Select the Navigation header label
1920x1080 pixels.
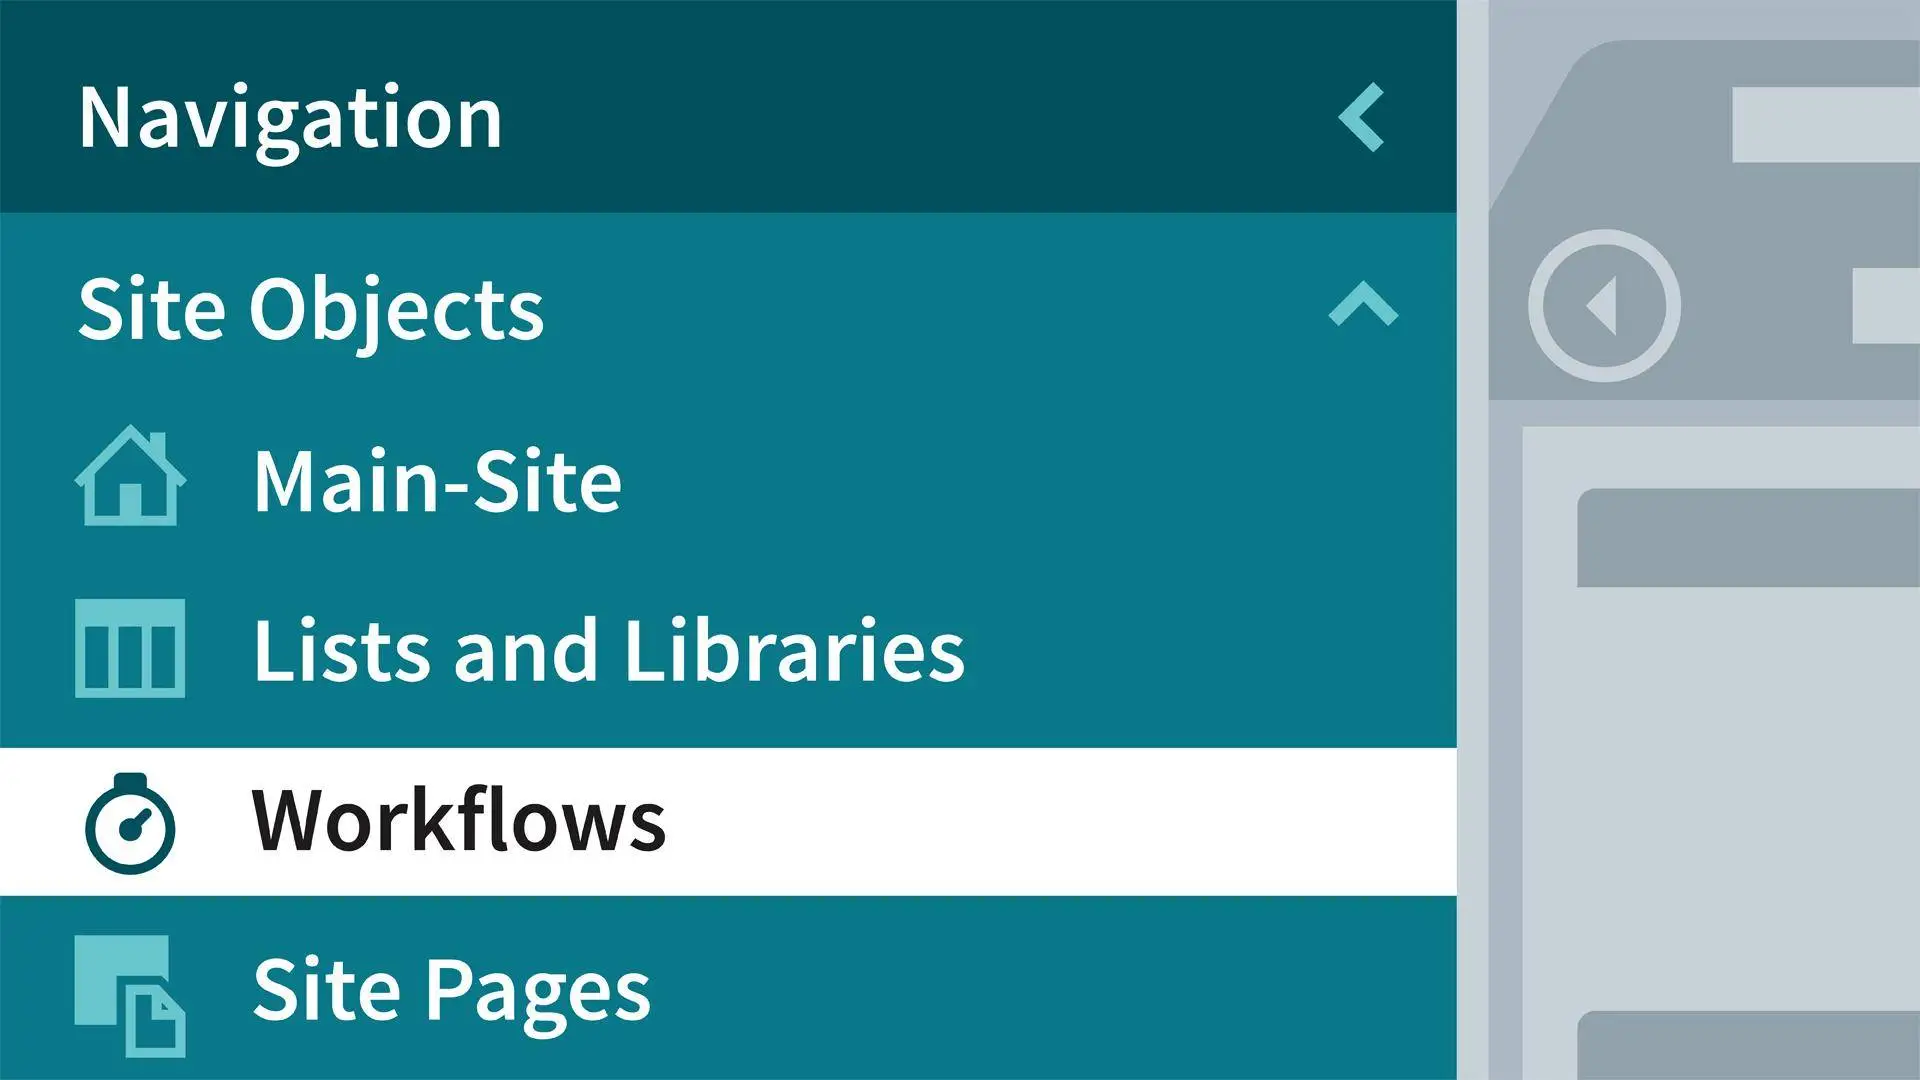[290, 120]
